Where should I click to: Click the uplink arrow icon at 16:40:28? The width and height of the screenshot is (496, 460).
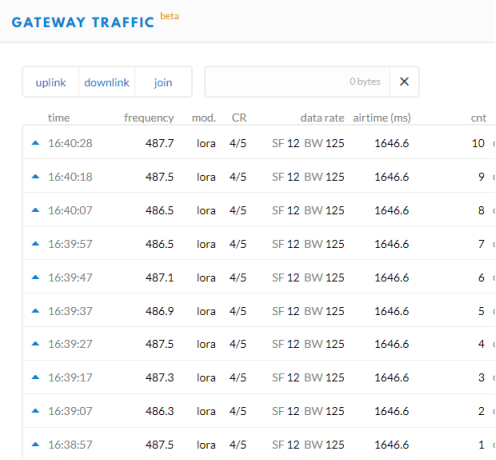point(35,143)
